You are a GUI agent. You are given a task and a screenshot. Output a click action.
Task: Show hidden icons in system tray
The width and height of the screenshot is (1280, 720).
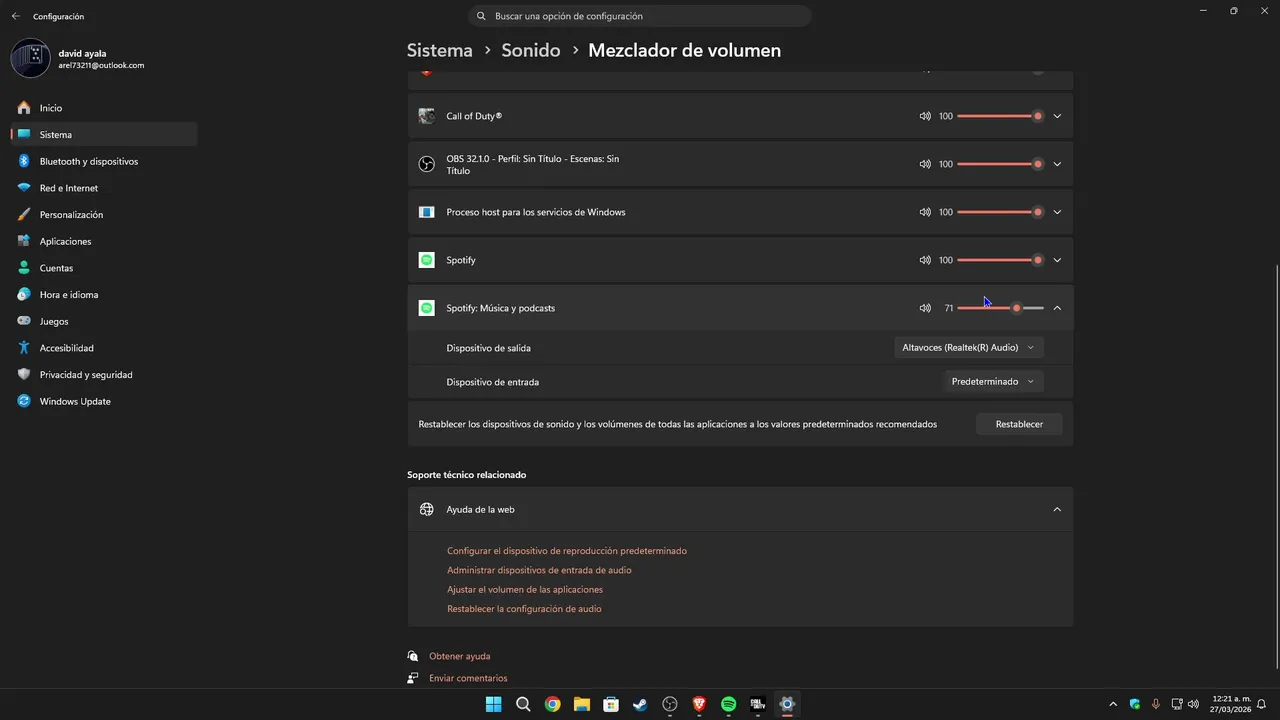1113,704
